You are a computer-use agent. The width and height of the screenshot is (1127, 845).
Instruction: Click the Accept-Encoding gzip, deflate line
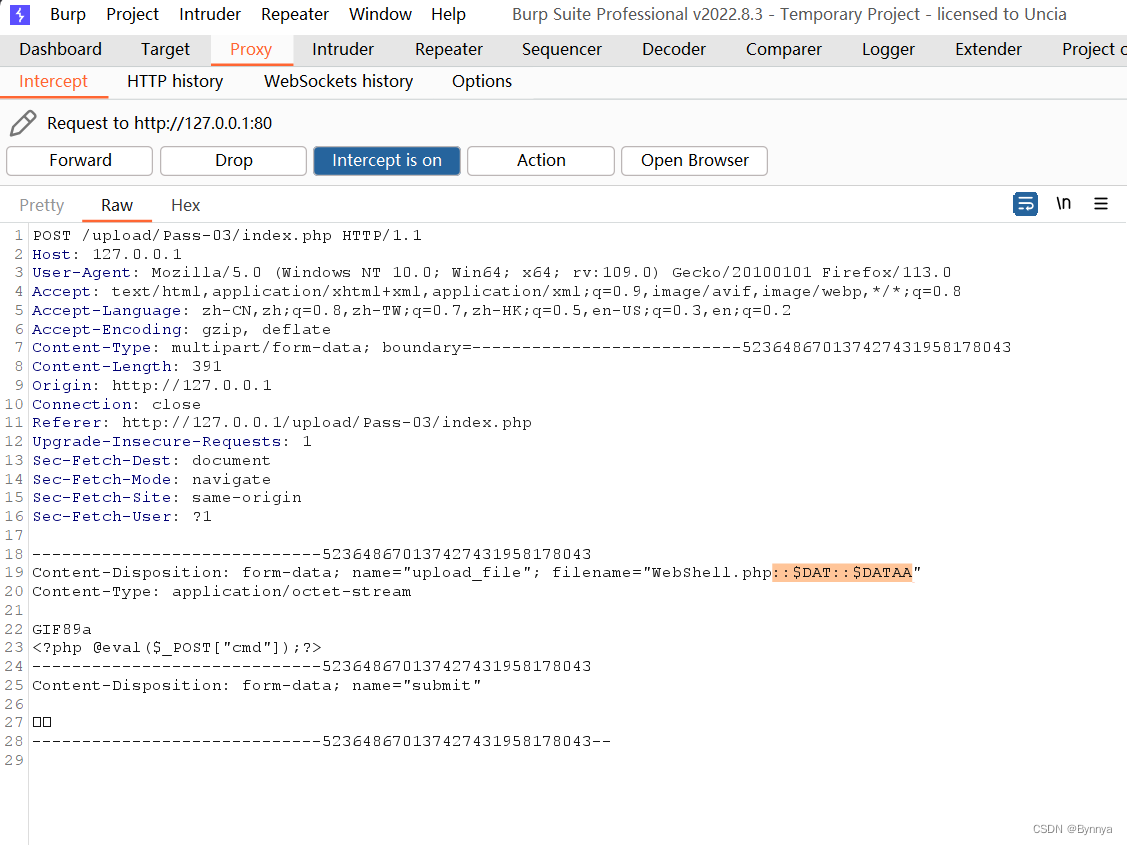(181, 329)
